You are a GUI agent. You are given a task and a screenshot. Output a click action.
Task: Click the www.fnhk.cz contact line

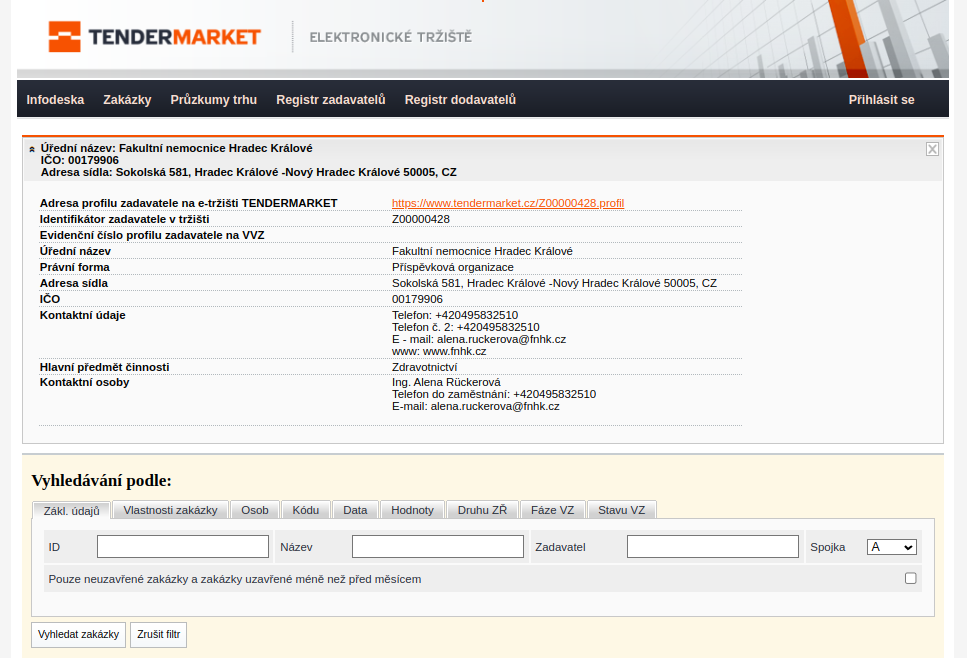point(439,351)
